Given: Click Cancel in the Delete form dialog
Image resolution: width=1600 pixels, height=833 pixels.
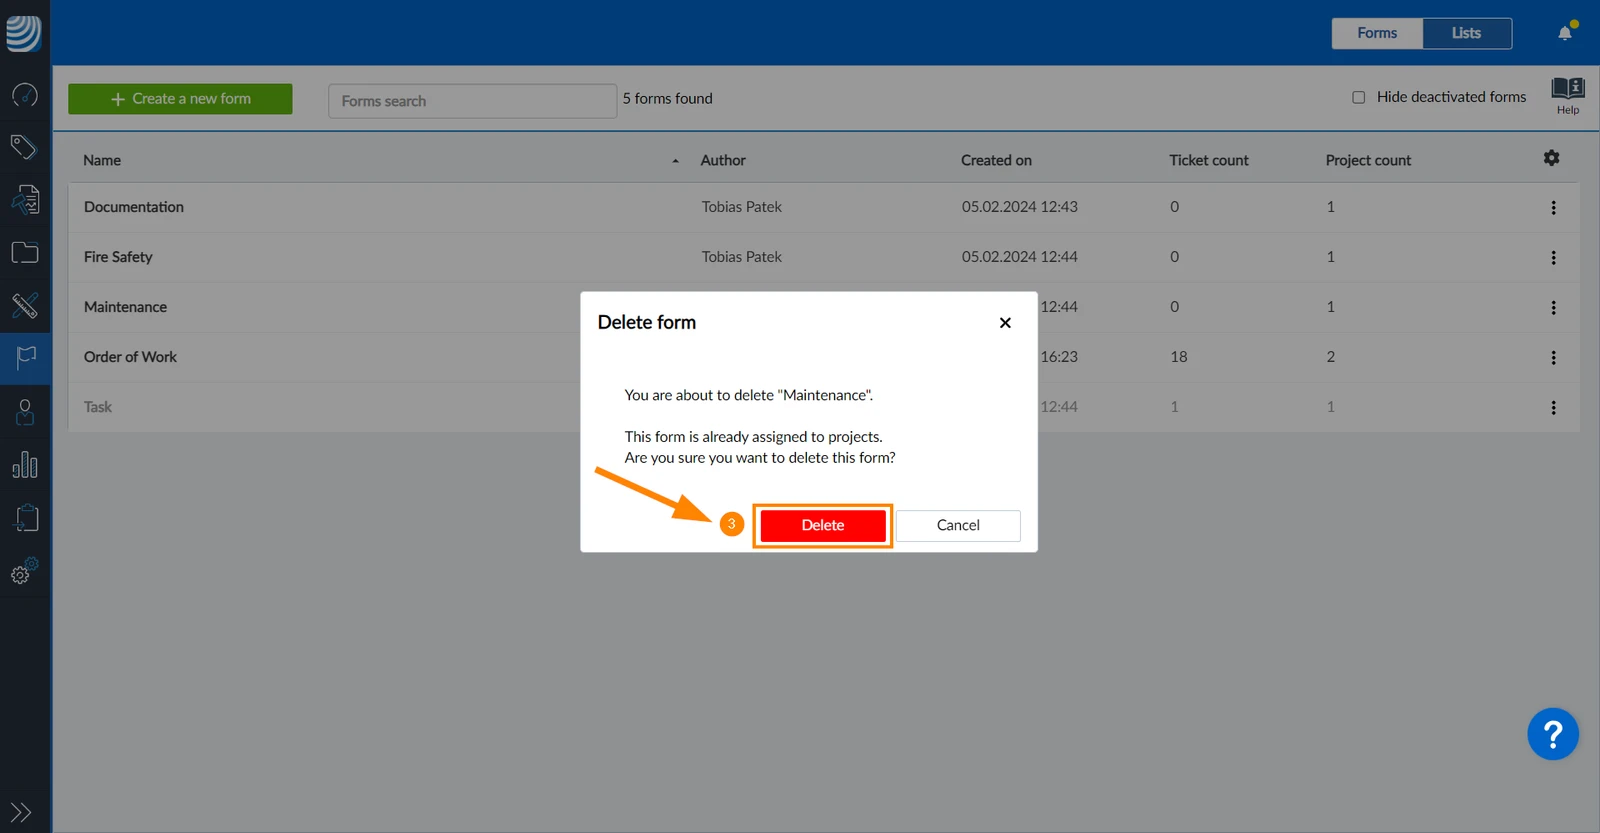Looking at the screenshot, I should pyautogui.click(x=958, y=526).
